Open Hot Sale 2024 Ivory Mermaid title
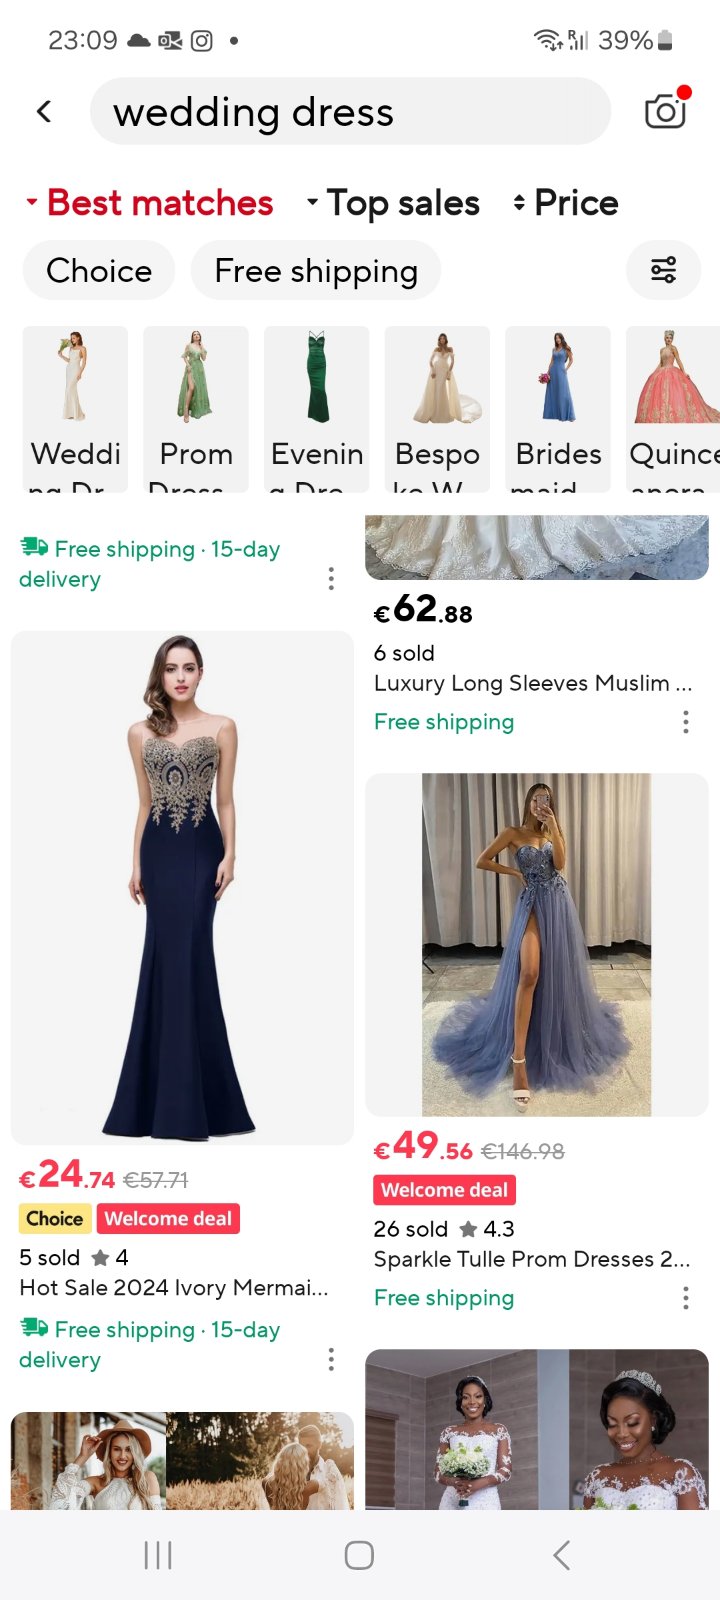The image size is (720, 1600). pyautogui.click(x=174, y=1287)
